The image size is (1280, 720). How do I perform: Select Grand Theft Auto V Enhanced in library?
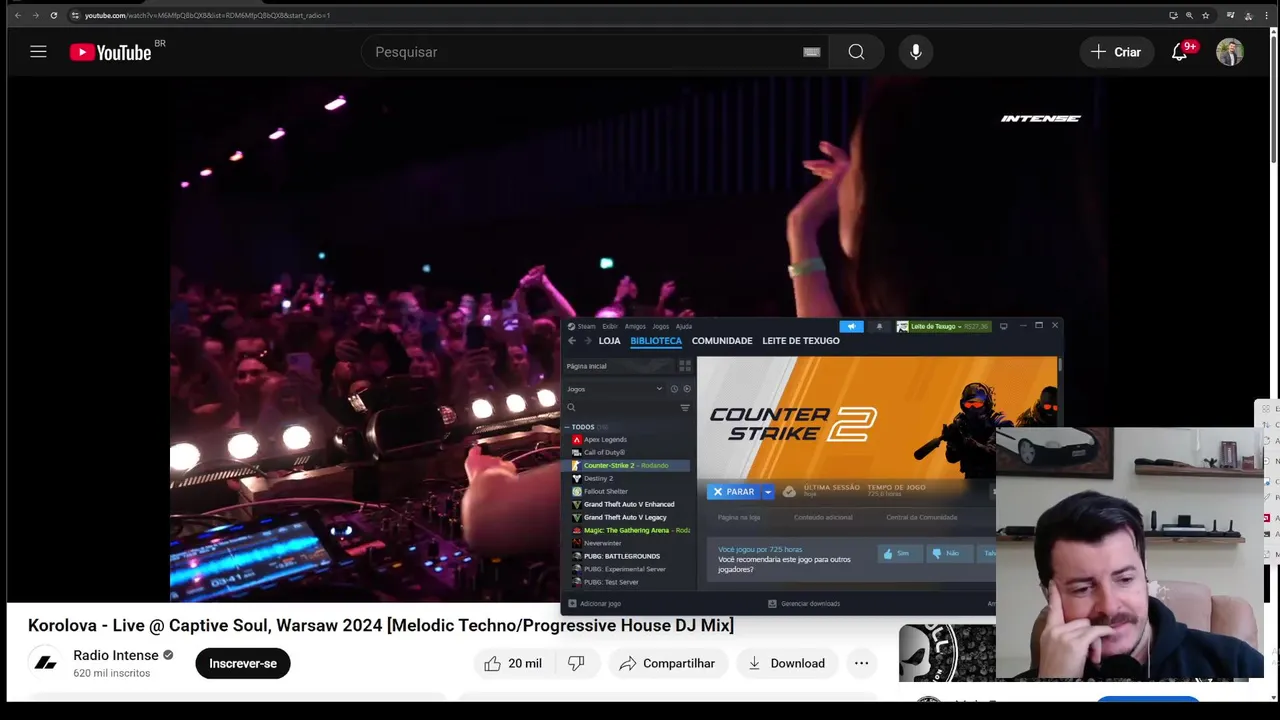(629, 505)
